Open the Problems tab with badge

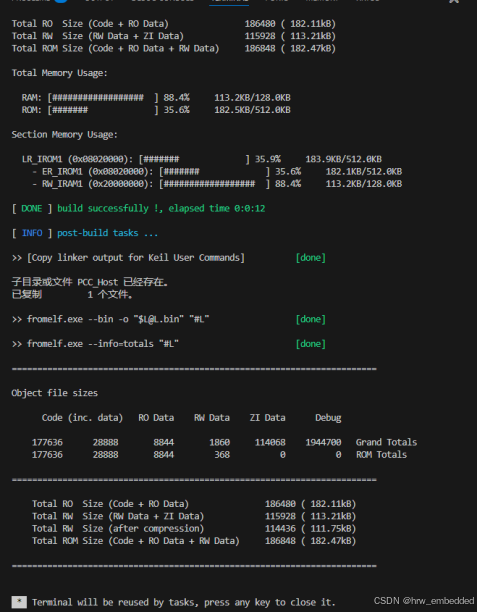tap(39, 1)
